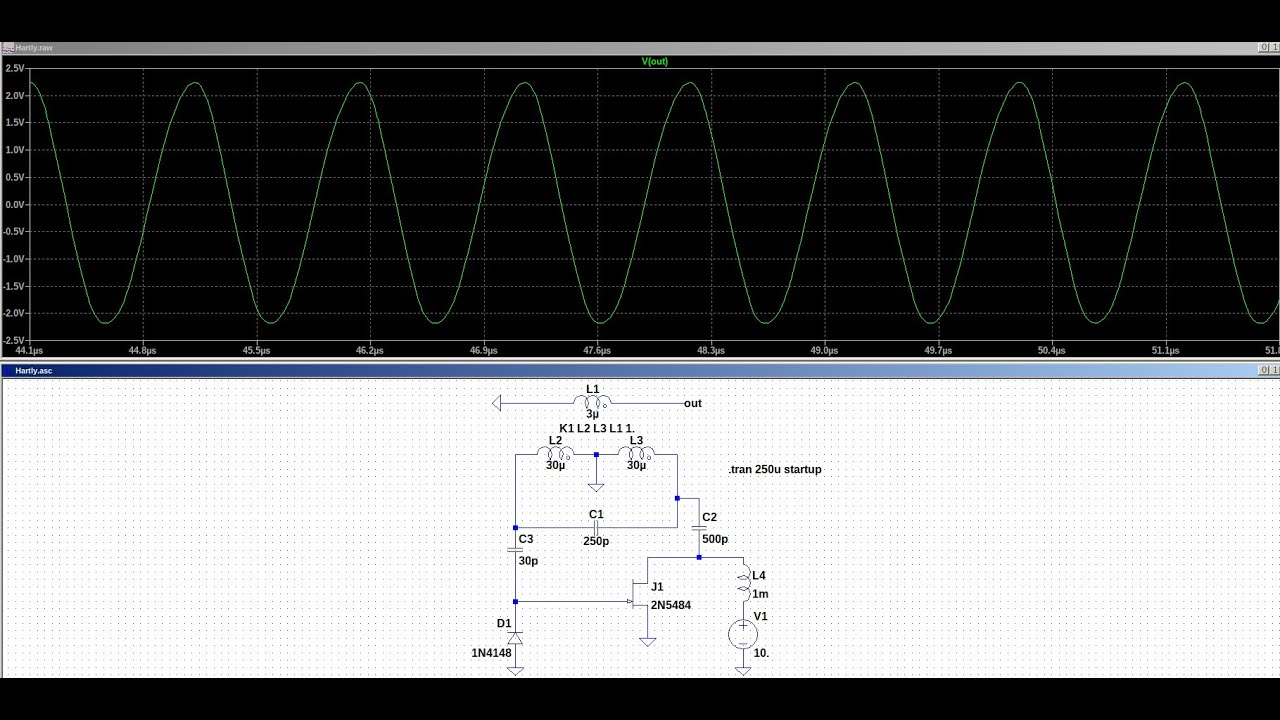The image size is (1280, 720).
Task: Click the D1 diode symbol
Action: 515,637
